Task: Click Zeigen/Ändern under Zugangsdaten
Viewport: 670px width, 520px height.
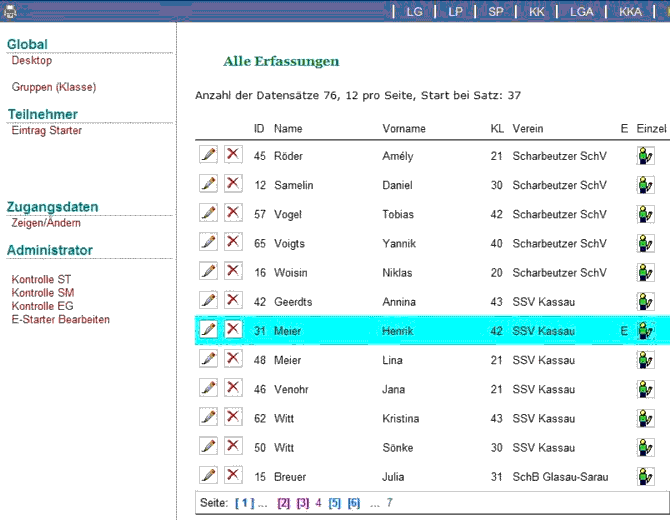Action: [46, 224]
